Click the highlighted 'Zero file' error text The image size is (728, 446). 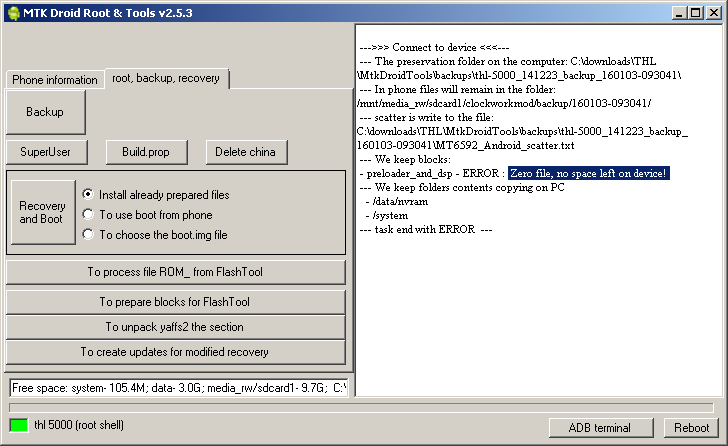(x=588, y=173)
